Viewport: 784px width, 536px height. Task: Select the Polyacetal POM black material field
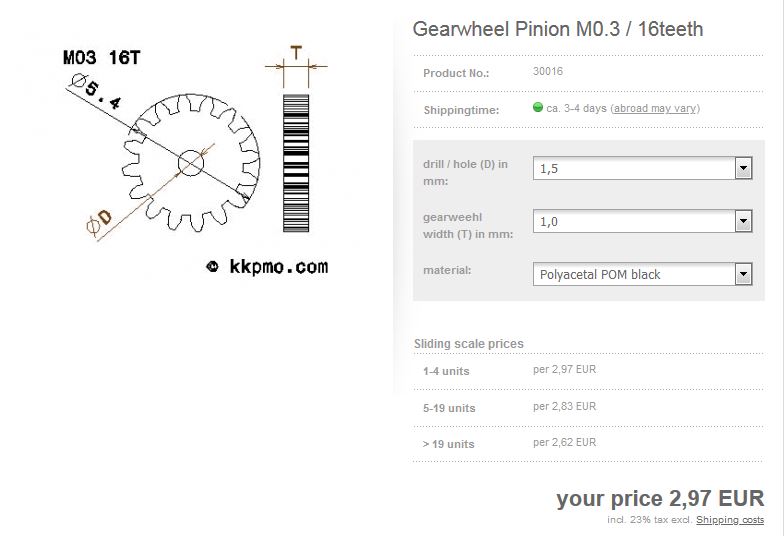pos(642,274)
